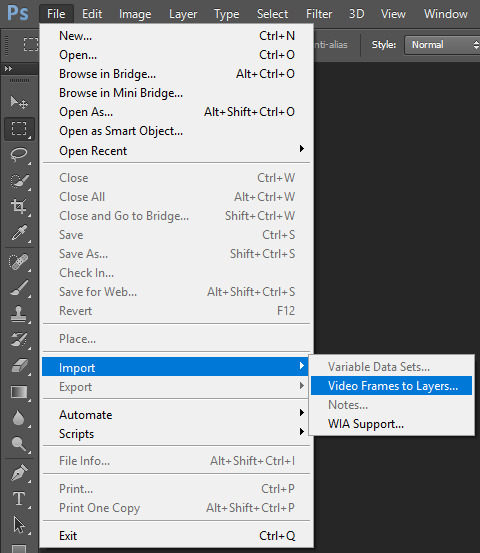Expand the Import submenu
The width and height of the screenshot is (480, 553).
pyautogui.click(x=175, y=367)
